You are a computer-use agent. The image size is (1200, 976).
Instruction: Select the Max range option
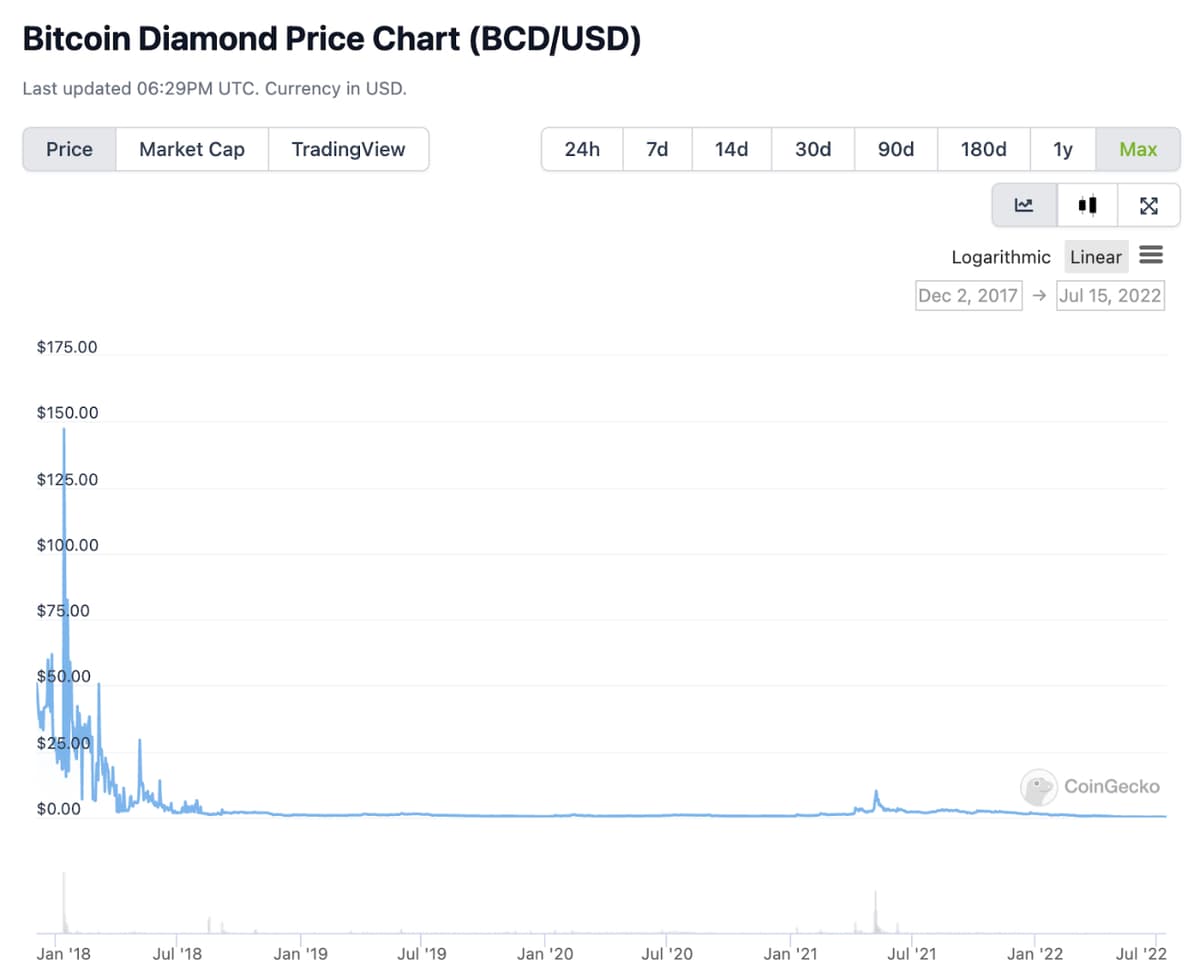click(1138, 149)
